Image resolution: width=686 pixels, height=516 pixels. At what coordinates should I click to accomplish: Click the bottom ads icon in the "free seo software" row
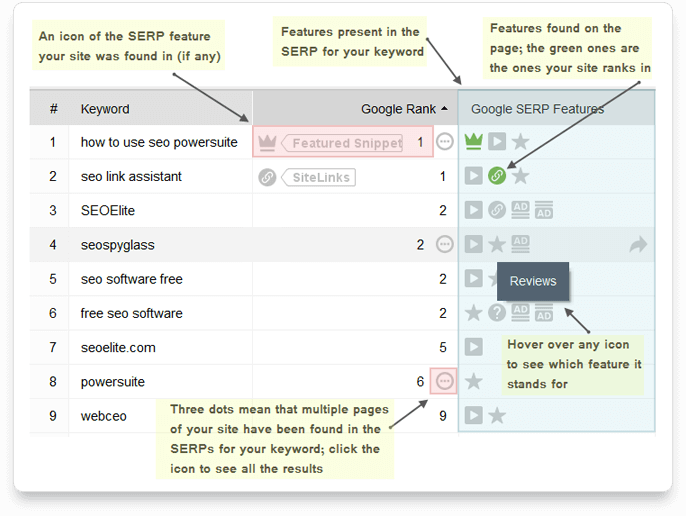coord(544,313)
